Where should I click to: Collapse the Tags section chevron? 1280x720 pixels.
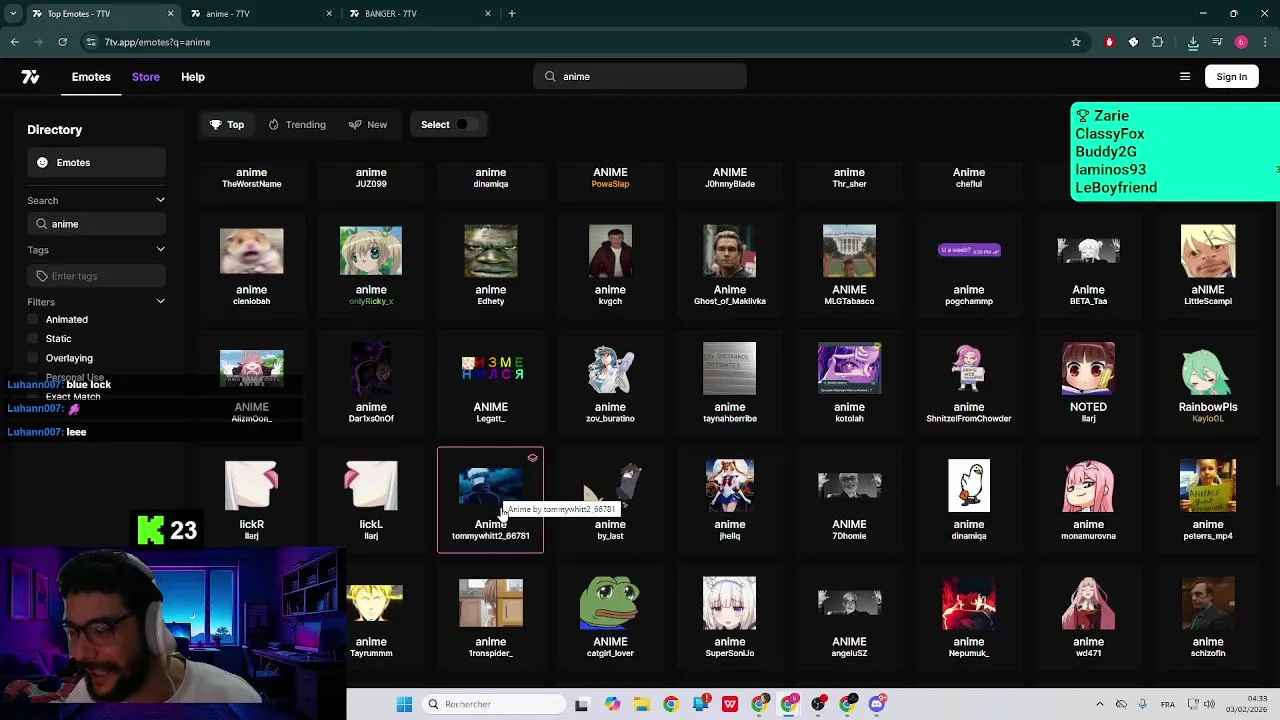point(160,249)
